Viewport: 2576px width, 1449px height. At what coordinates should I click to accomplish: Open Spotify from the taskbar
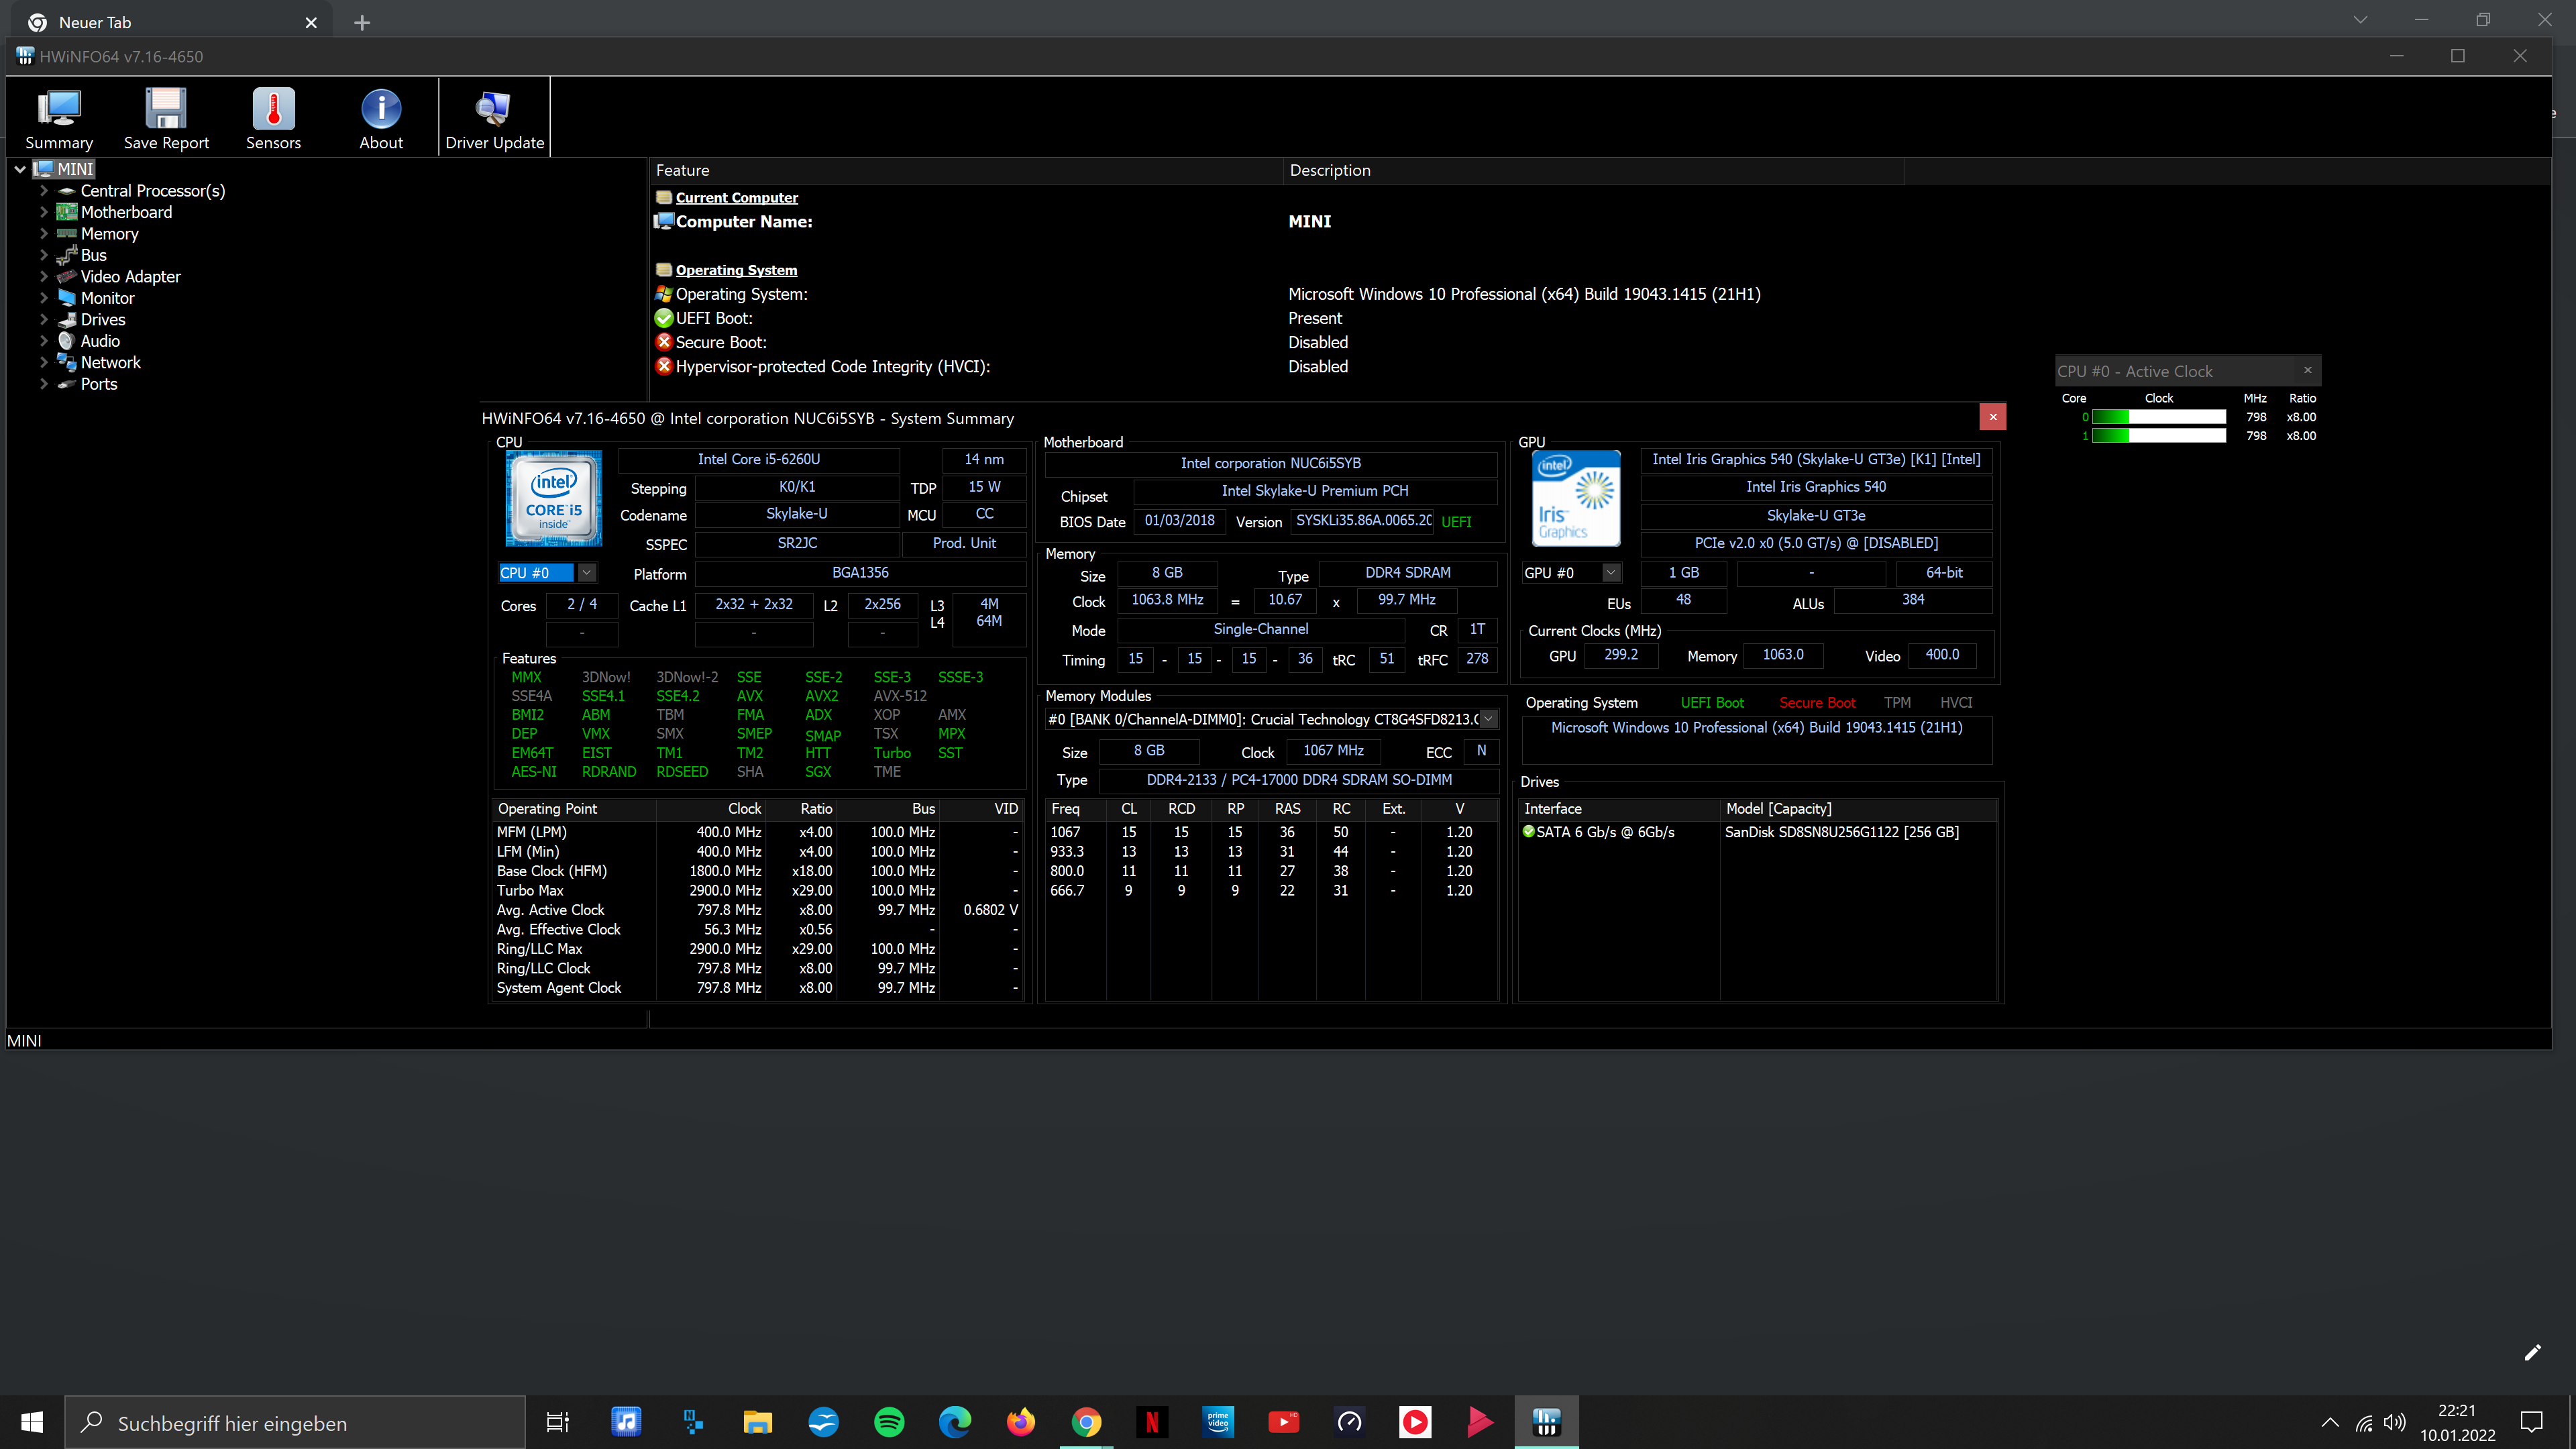pyautogui.click(x=888, y=1421)
